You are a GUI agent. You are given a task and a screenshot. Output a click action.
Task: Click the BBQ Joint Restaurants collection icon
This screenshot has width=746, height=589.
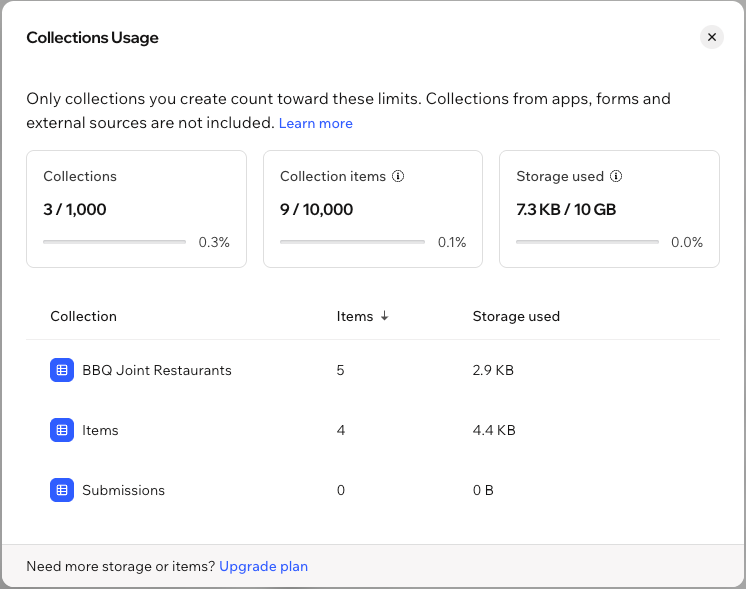click(62, 370)
